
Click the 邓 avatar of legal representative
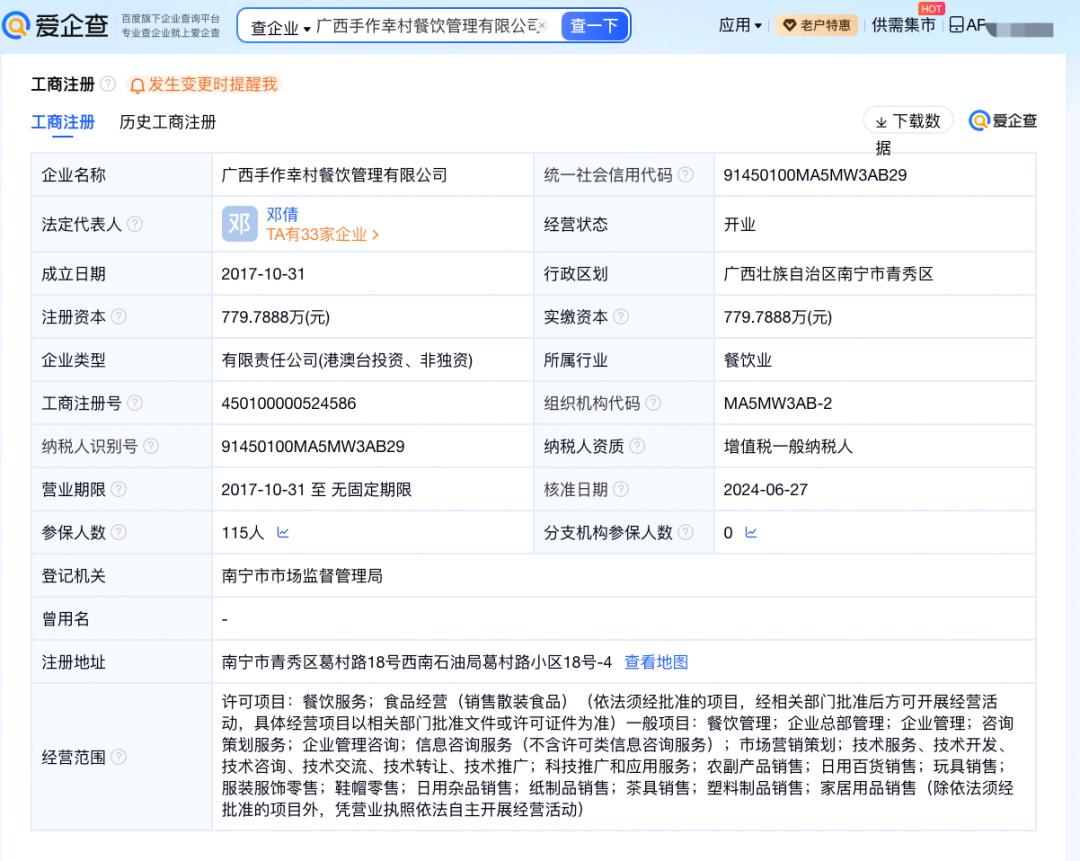[x=239, y=224]
